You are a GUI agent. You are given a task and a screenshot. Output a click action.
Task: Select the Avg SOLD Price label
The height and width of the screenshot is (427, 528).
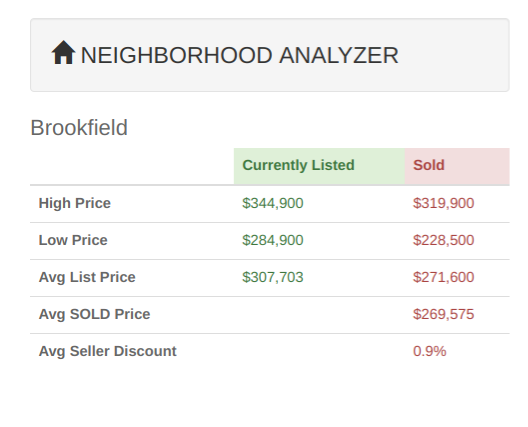pyautogui.click(x=95, y=314)
